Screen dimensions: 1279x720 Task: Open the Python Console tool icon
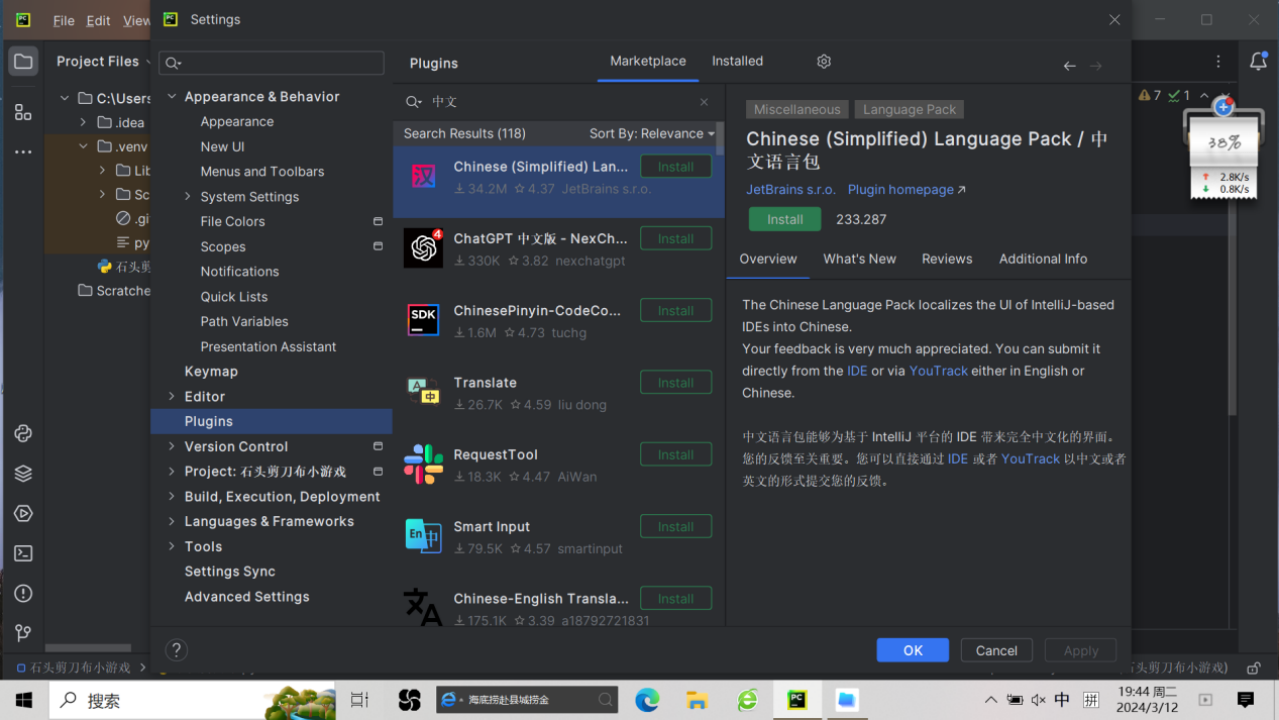click(23, 433)
